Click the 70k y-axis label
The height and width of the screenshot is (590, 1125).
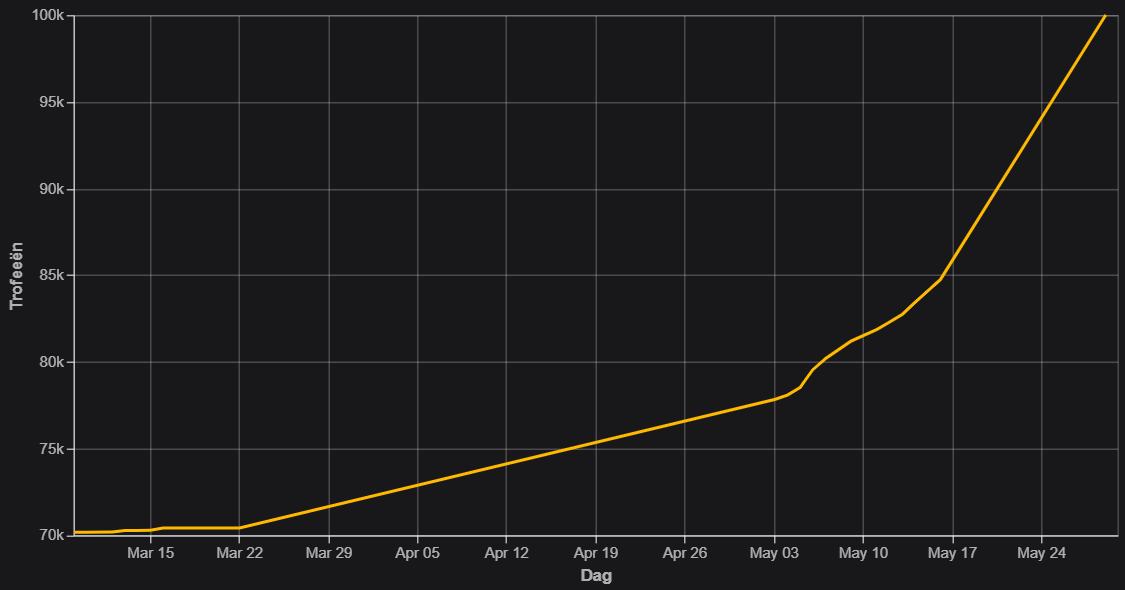click(52, 535)
